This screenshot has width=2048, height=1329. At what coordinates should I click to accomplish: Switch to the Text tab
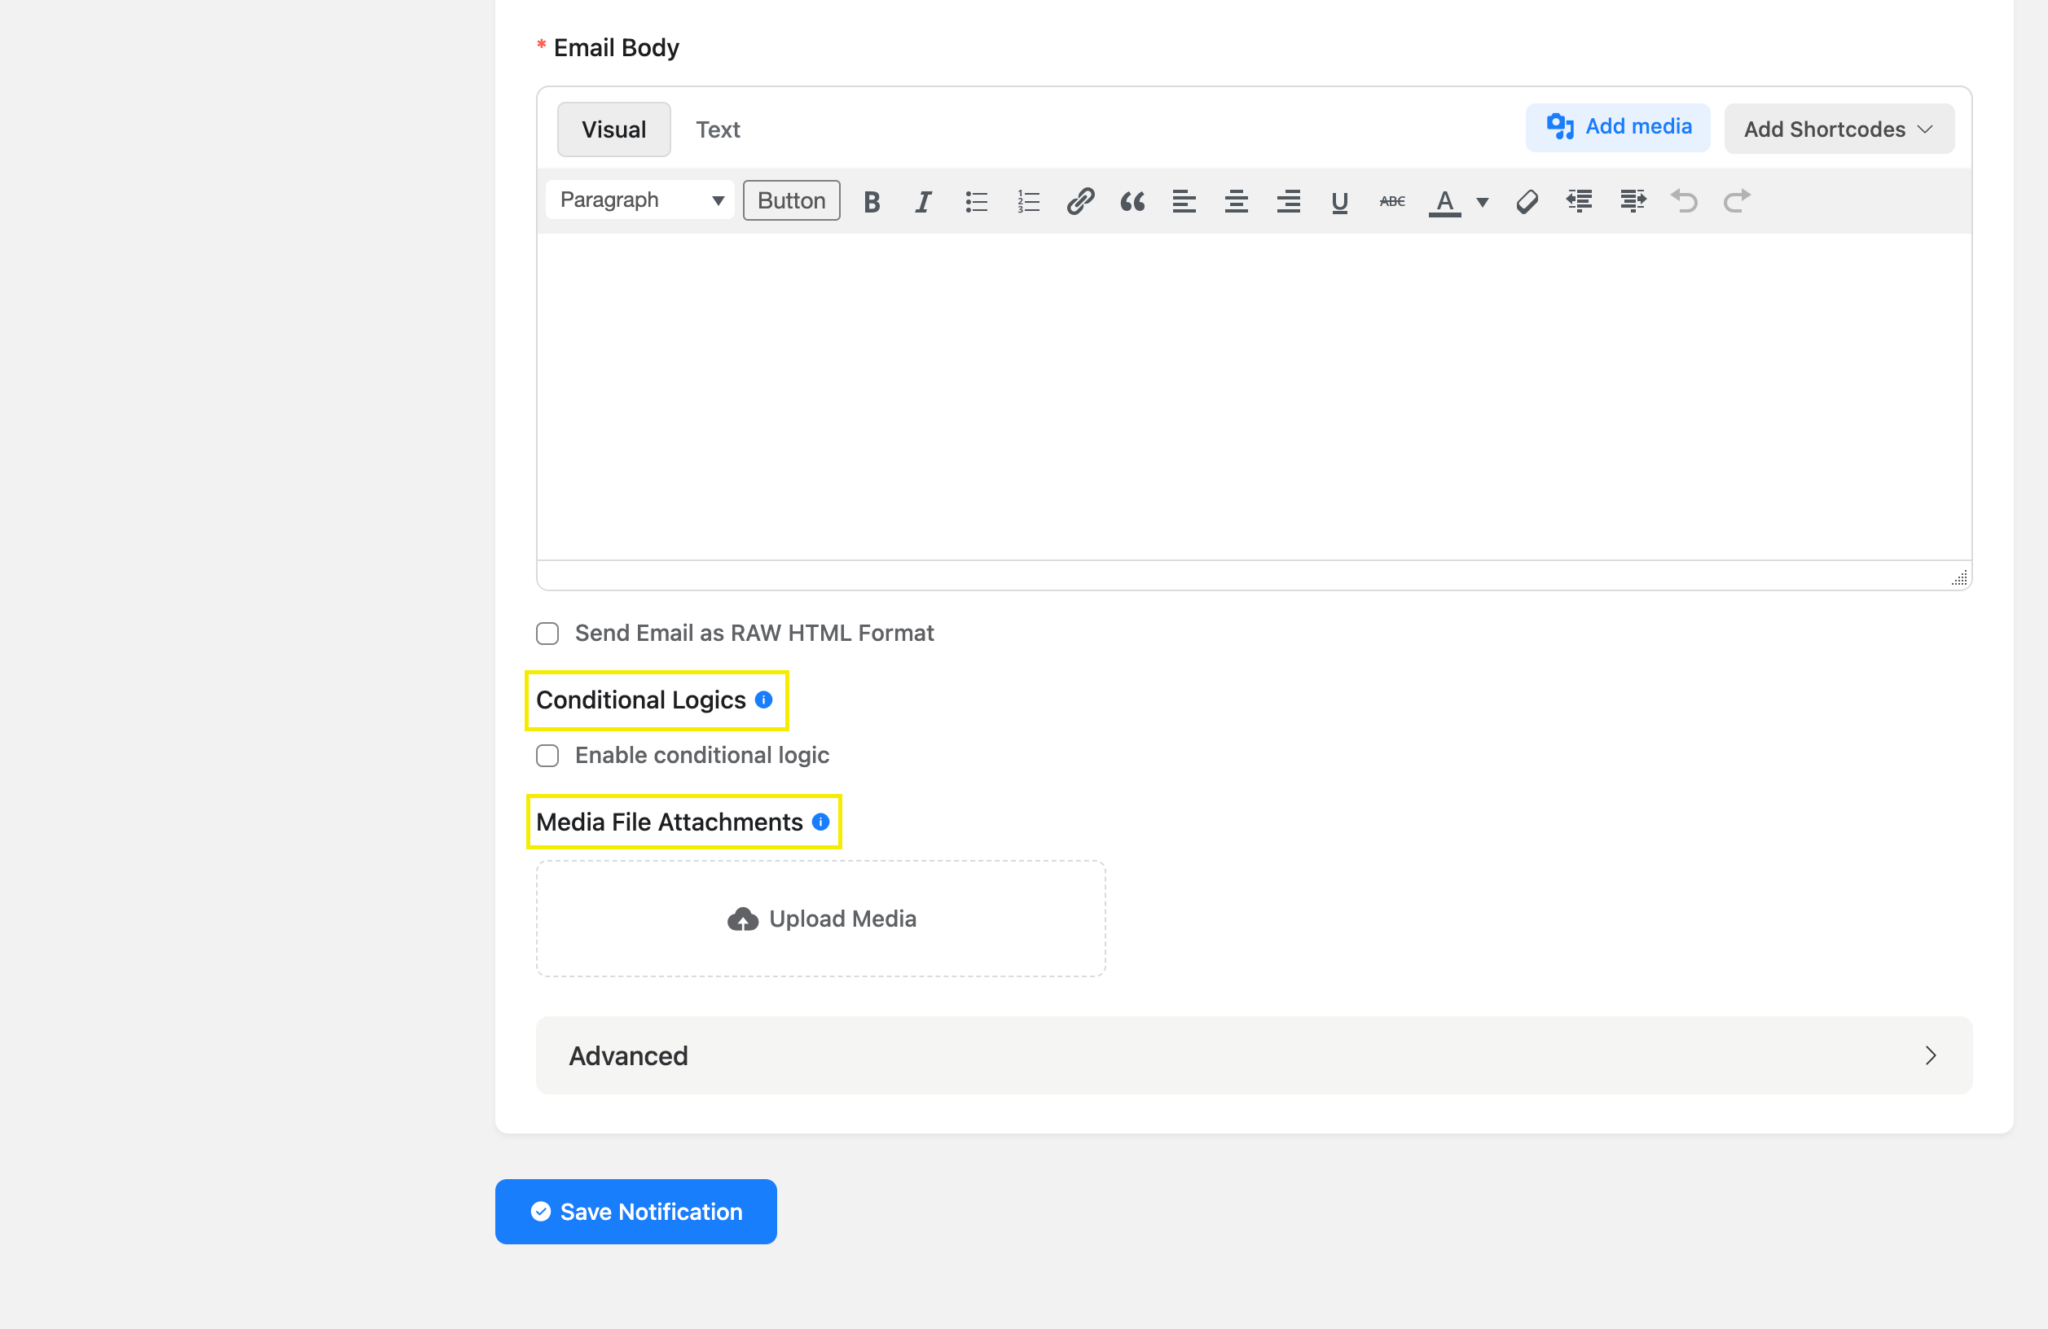click(717, 129)
